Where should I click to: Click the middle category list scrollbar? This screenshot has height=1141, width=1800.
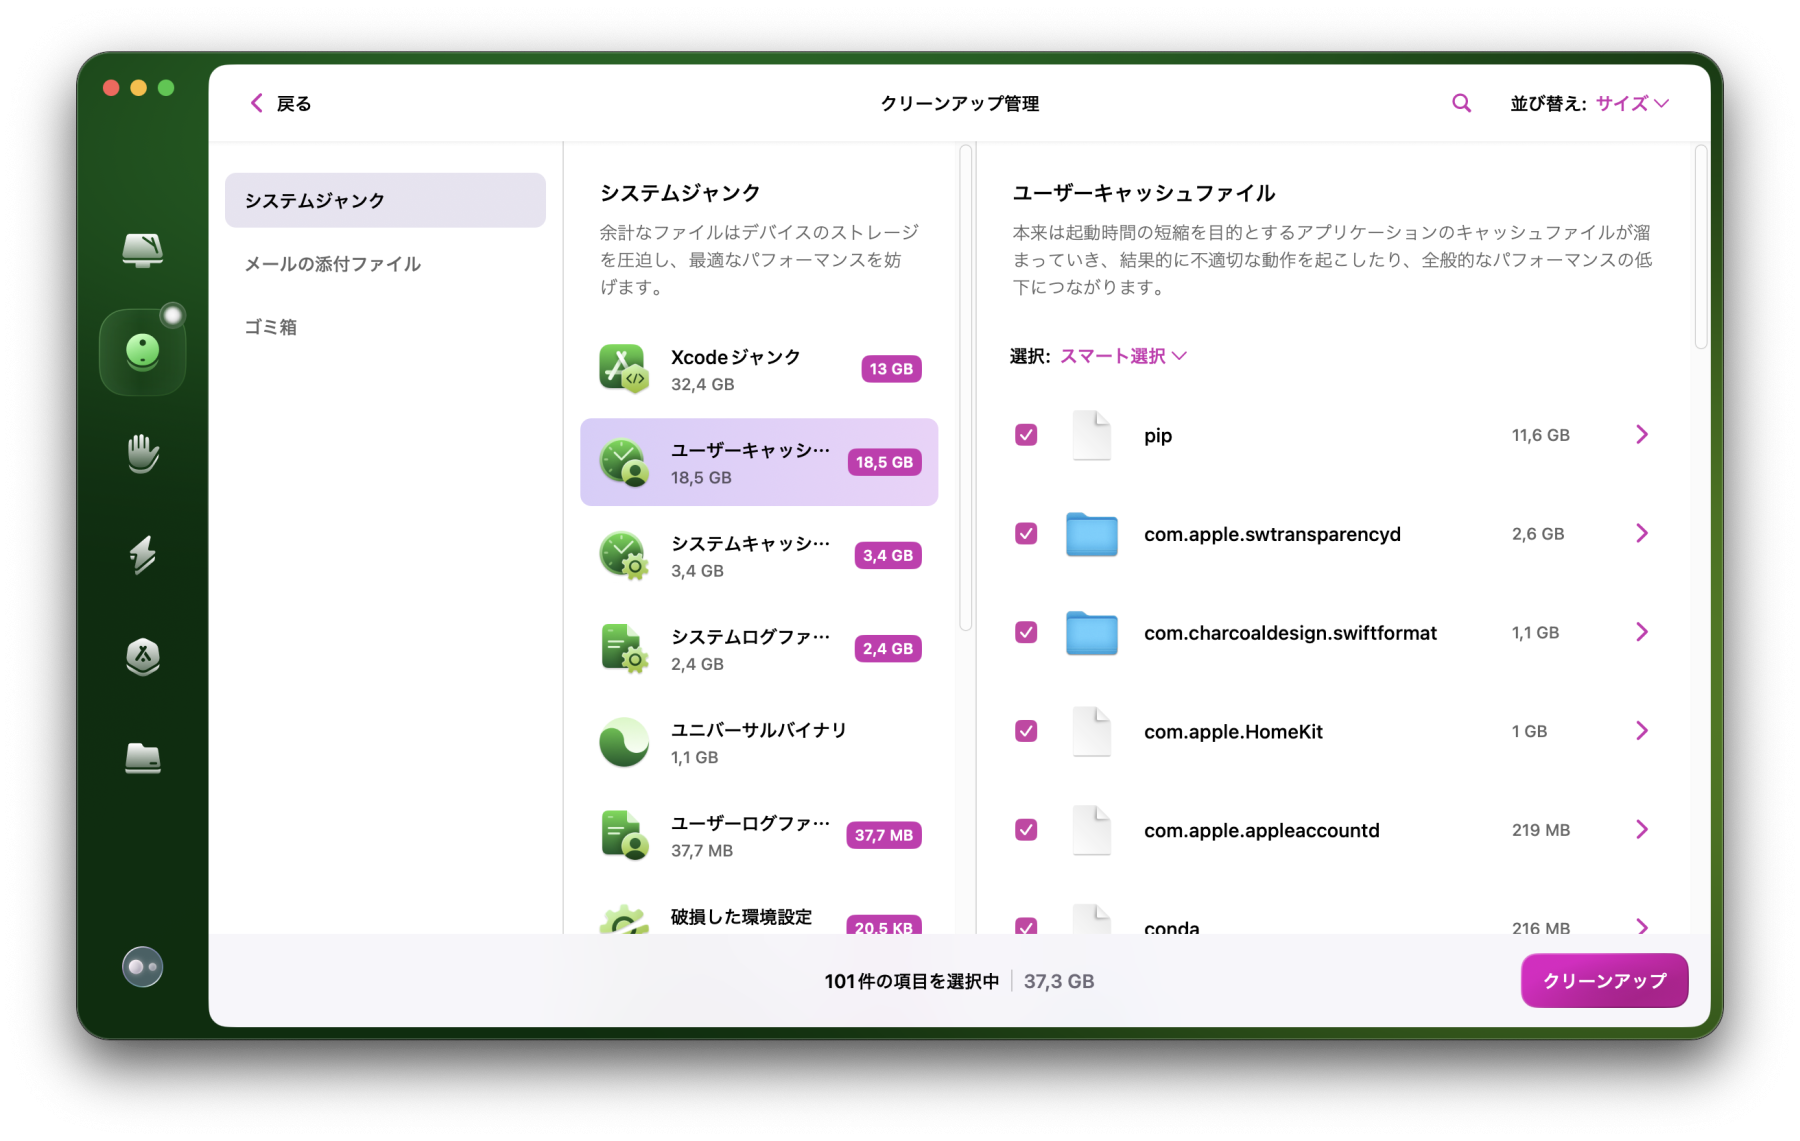[x=966, y=388]
